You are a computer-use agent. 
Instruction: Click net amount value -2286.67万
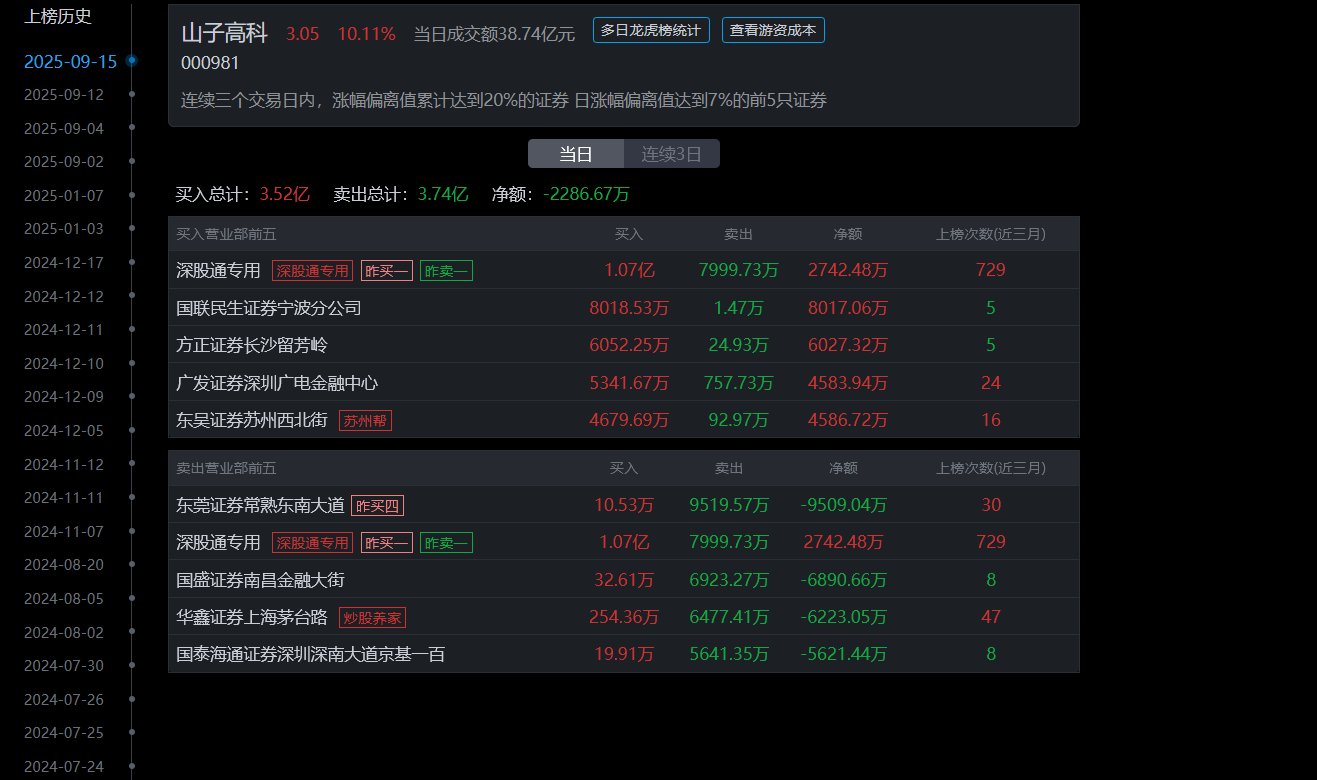586,194
